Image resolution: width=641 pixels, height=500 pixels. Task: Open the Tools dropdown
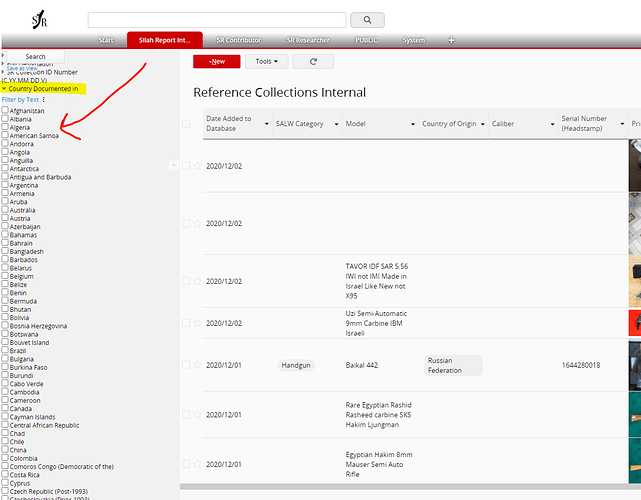[x=267, y=61]
